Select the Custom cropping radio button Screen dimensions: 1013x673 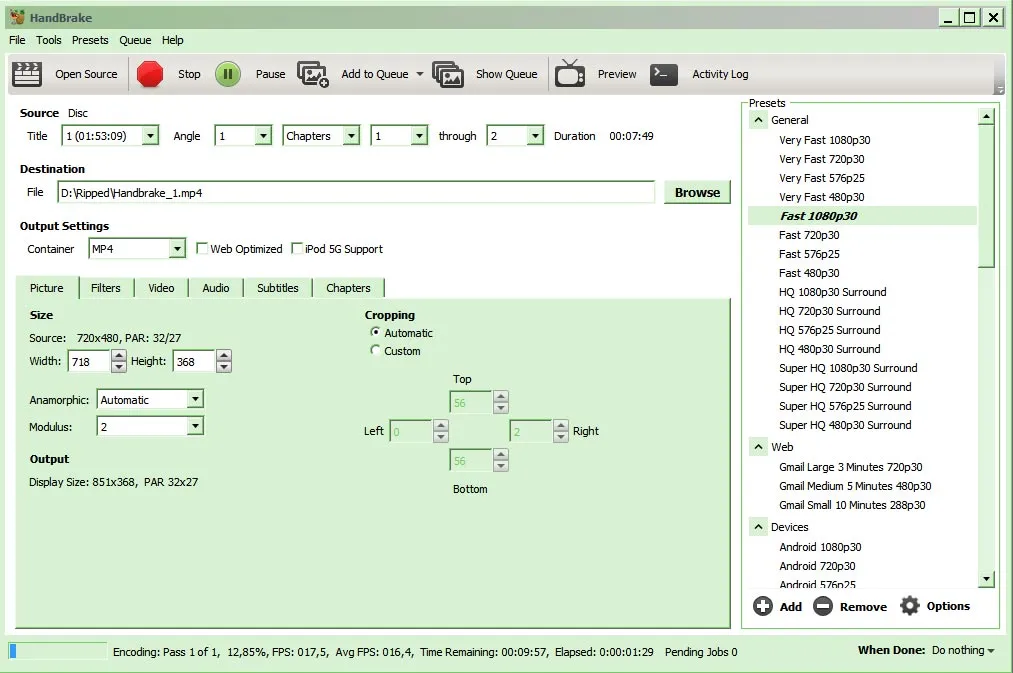point(376,351)
